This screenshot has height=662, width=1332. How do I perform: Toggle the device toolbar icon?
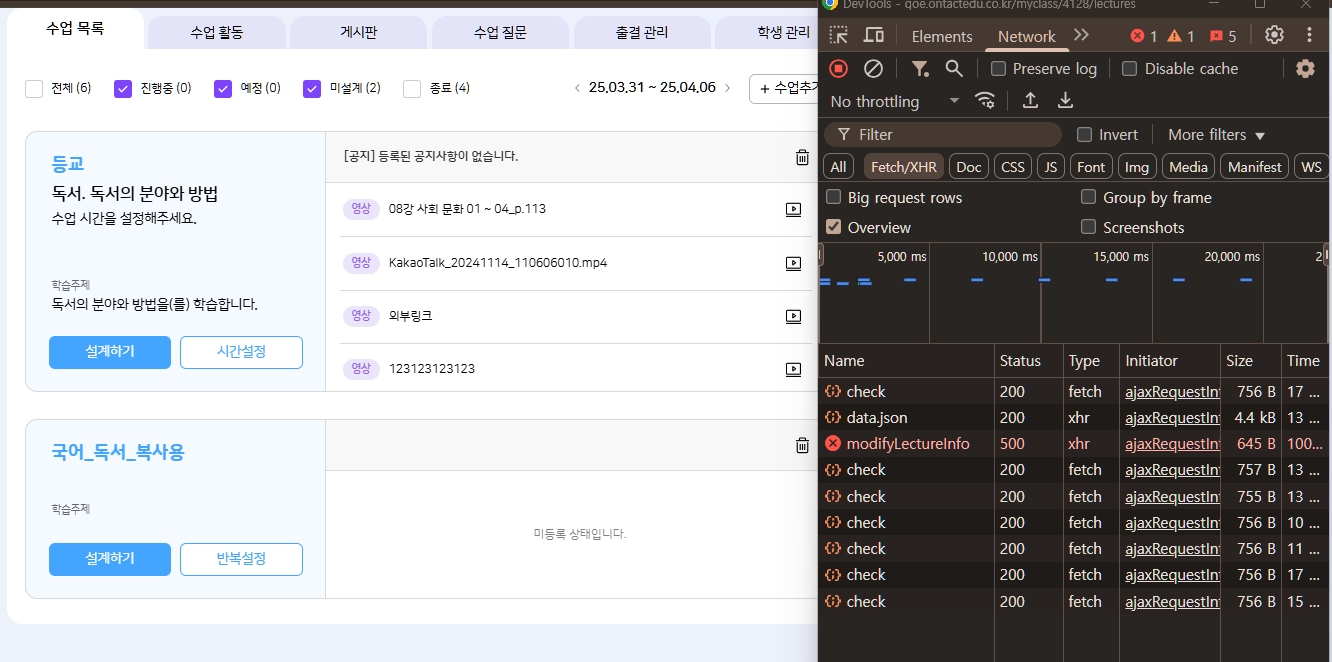click(873, 36)
